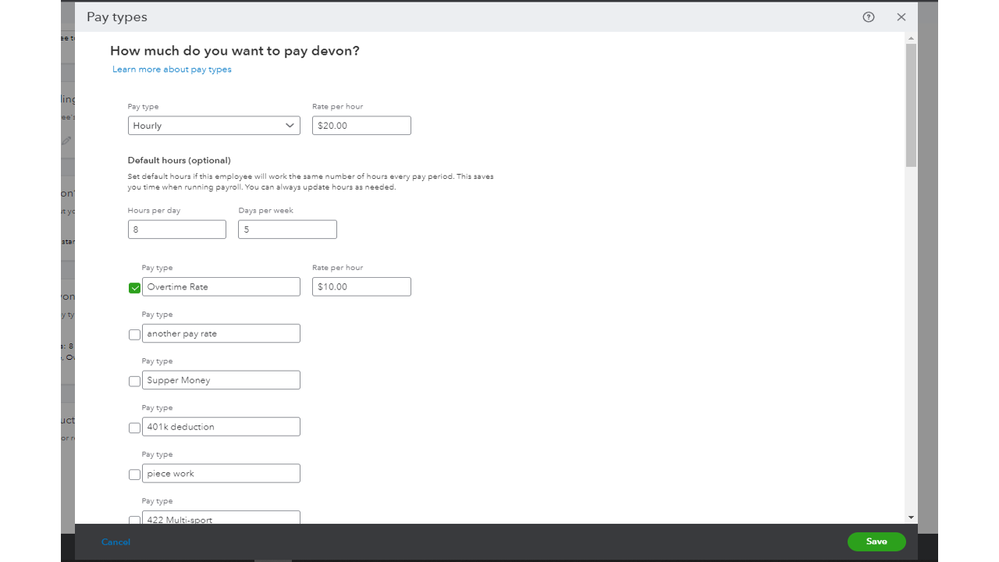
Task: Edit the $10.00 overtime rate field
Action: pos(361,287)
